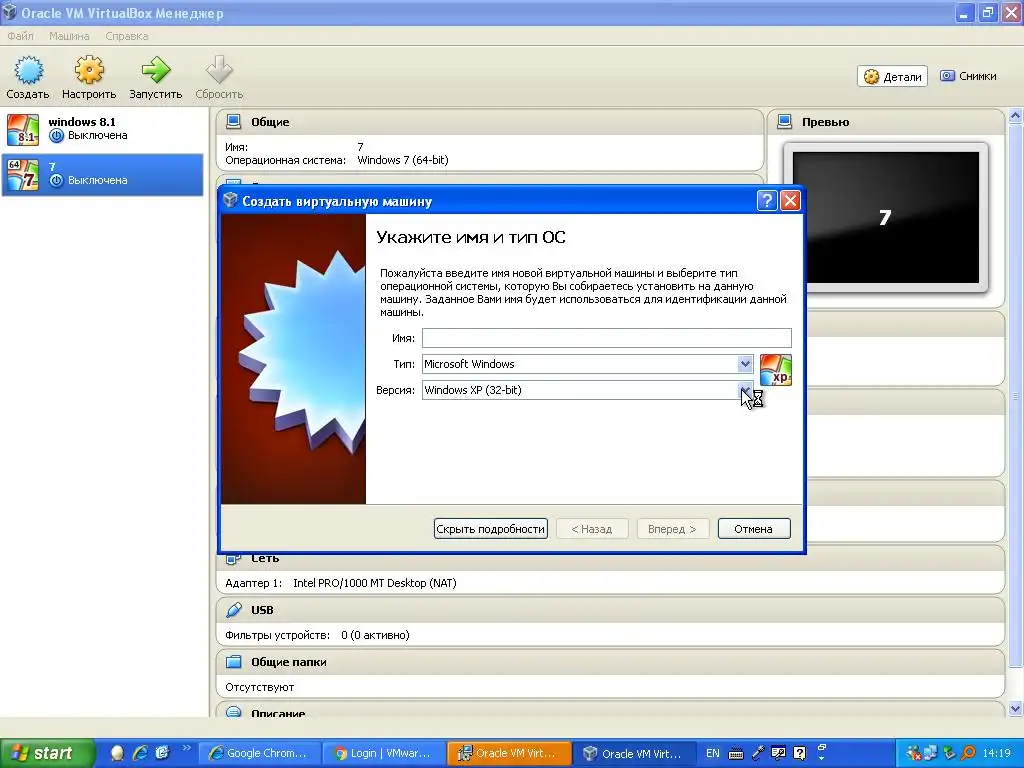Click the preview thumbnail of machine 7
The height and width of the screenshot is (768, 1024).
(886, 217)
